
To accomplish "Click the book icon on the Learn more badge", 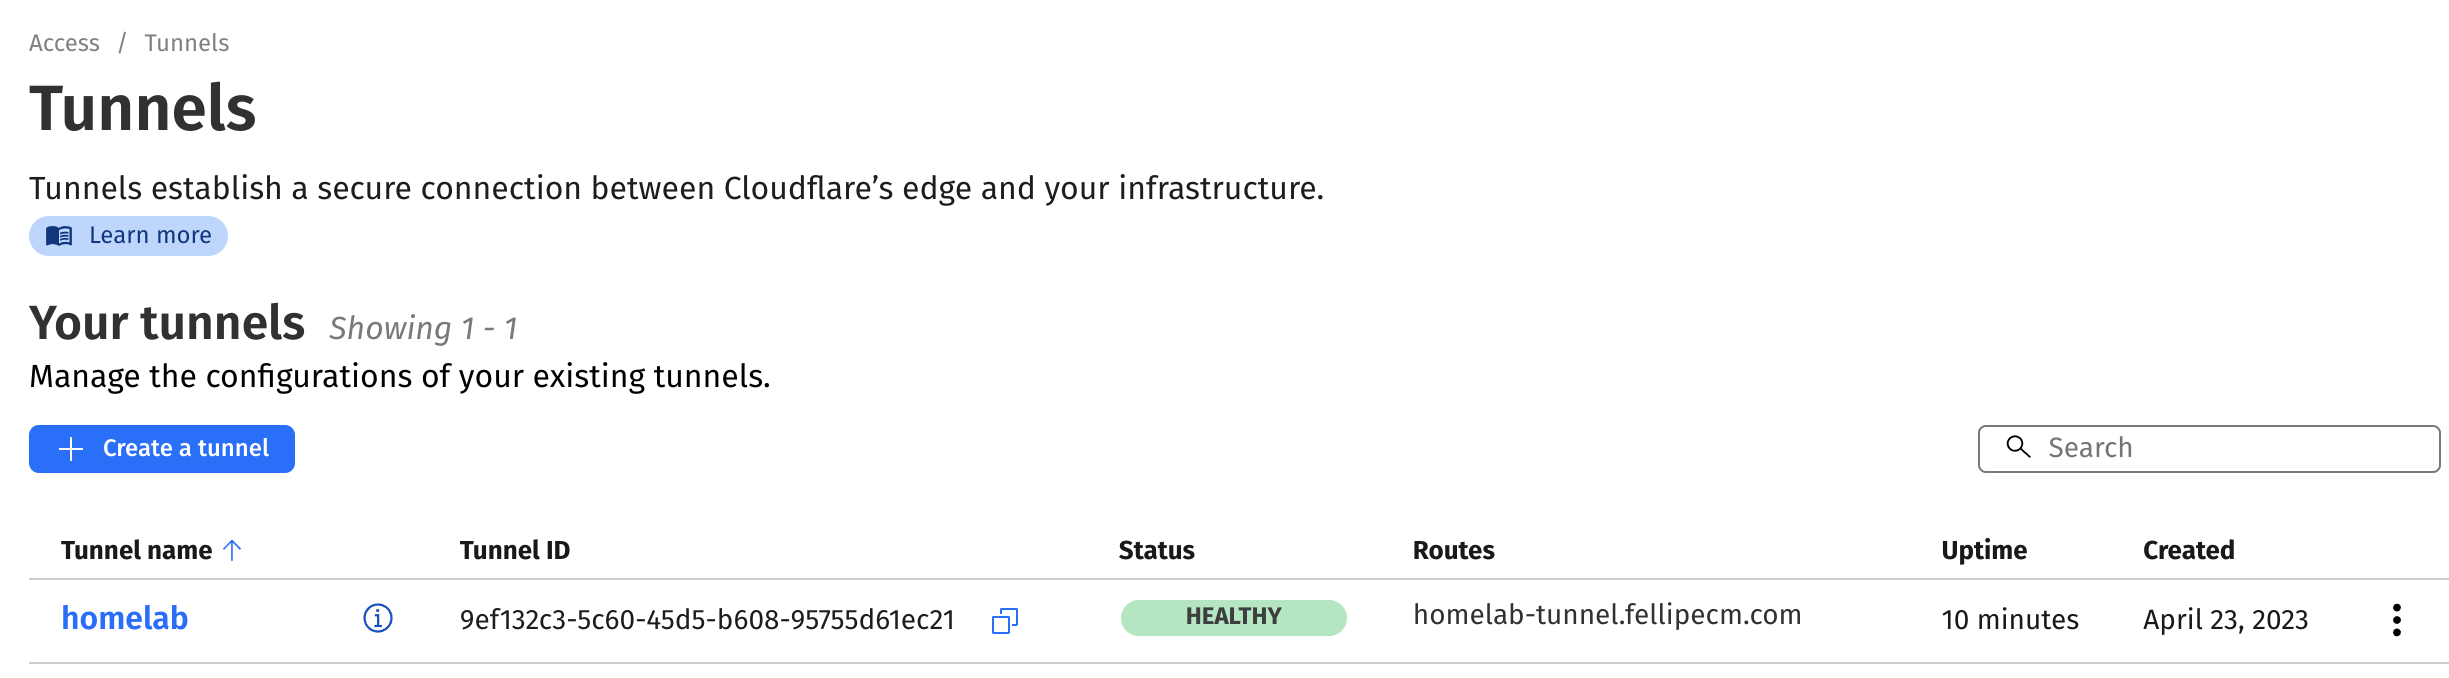I will pos(60,236).
